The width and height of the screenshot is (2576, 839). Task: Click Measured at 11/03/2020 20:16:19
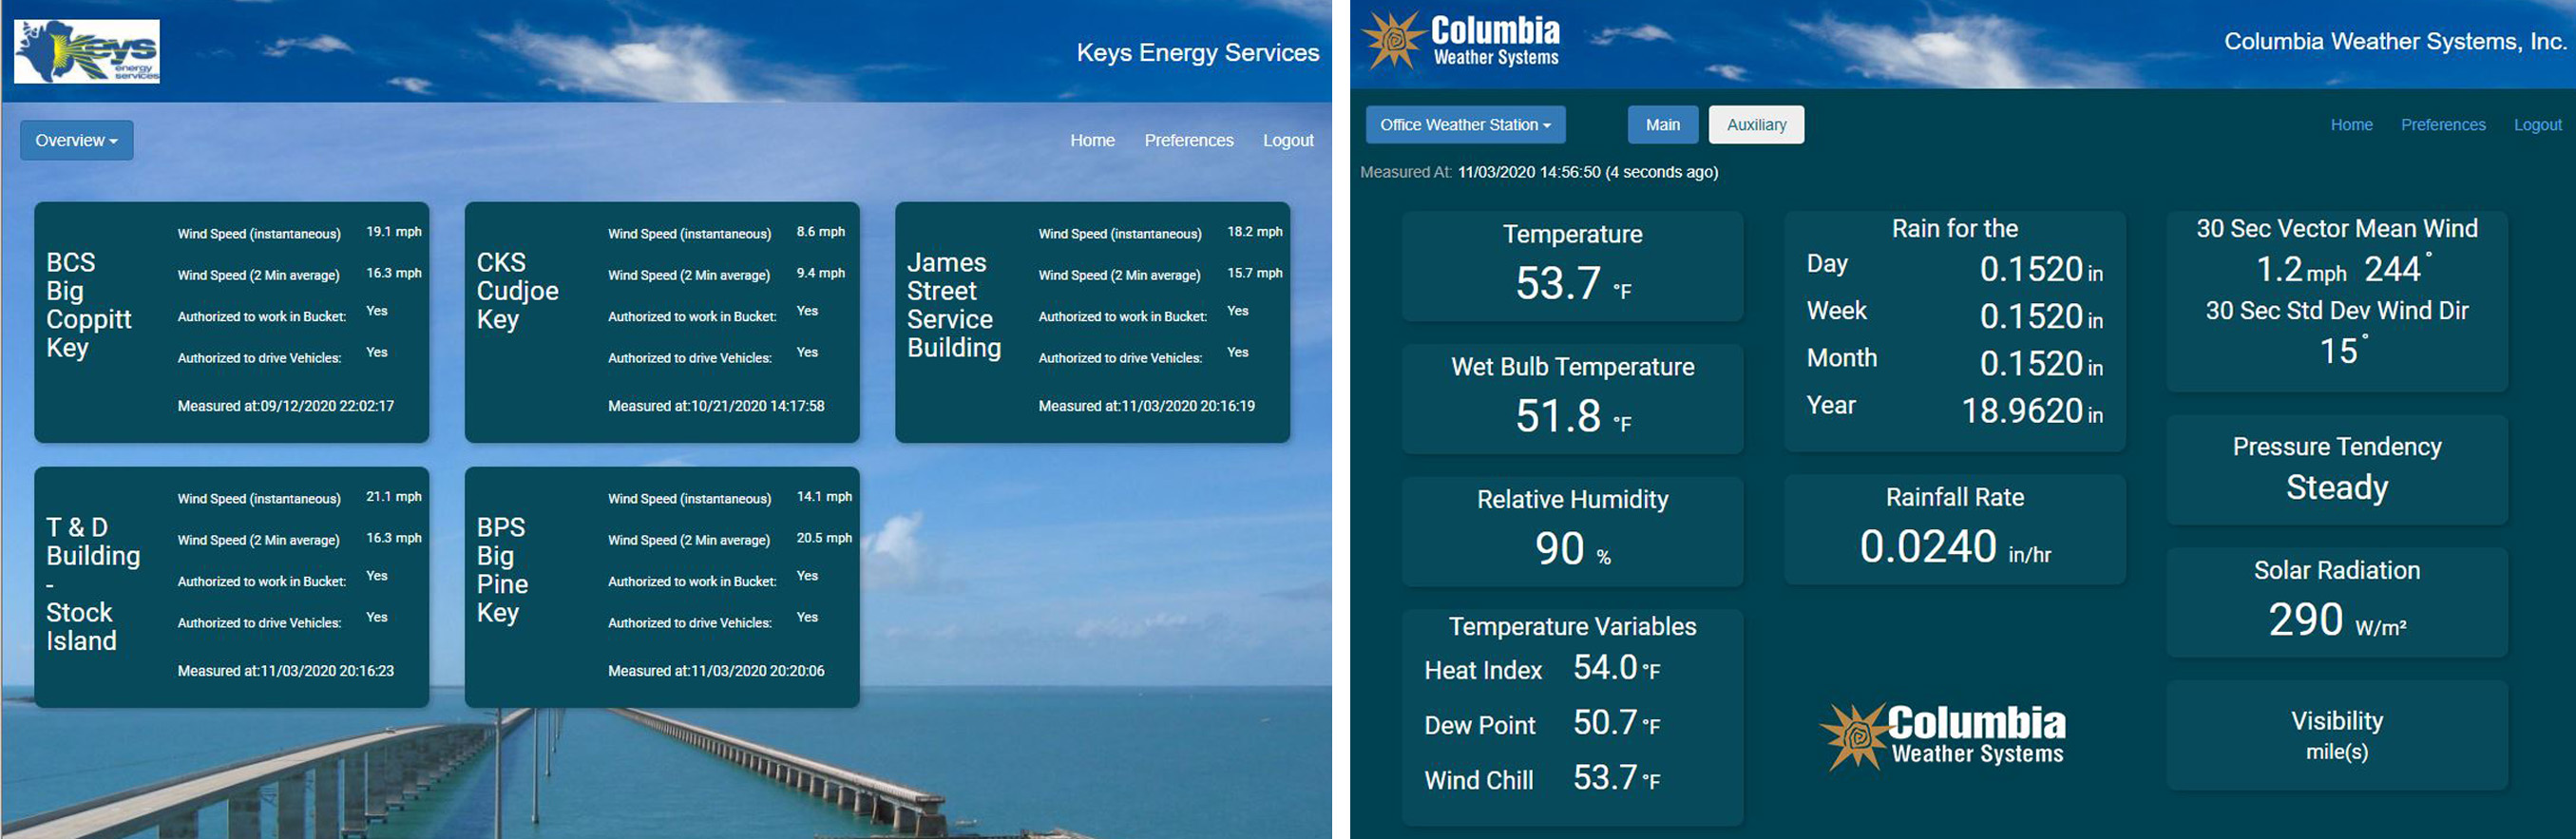coord(1146,406)
